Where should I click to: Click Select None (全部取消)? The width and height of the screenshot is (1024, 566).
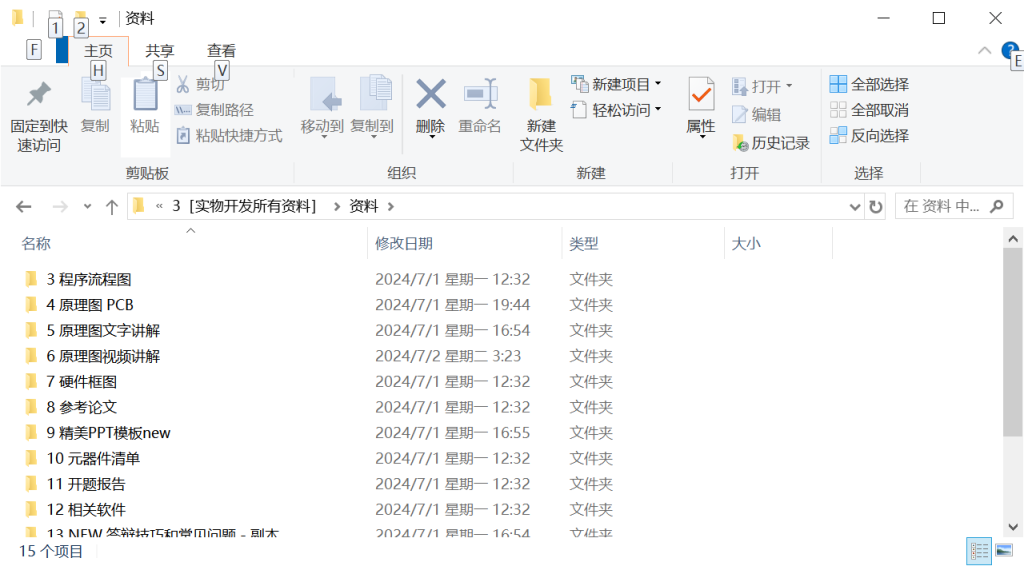[869, 110]
